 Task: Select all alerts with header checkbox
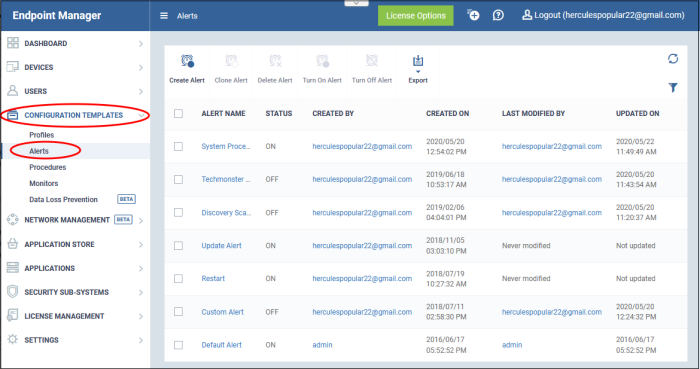coord(179,113)
